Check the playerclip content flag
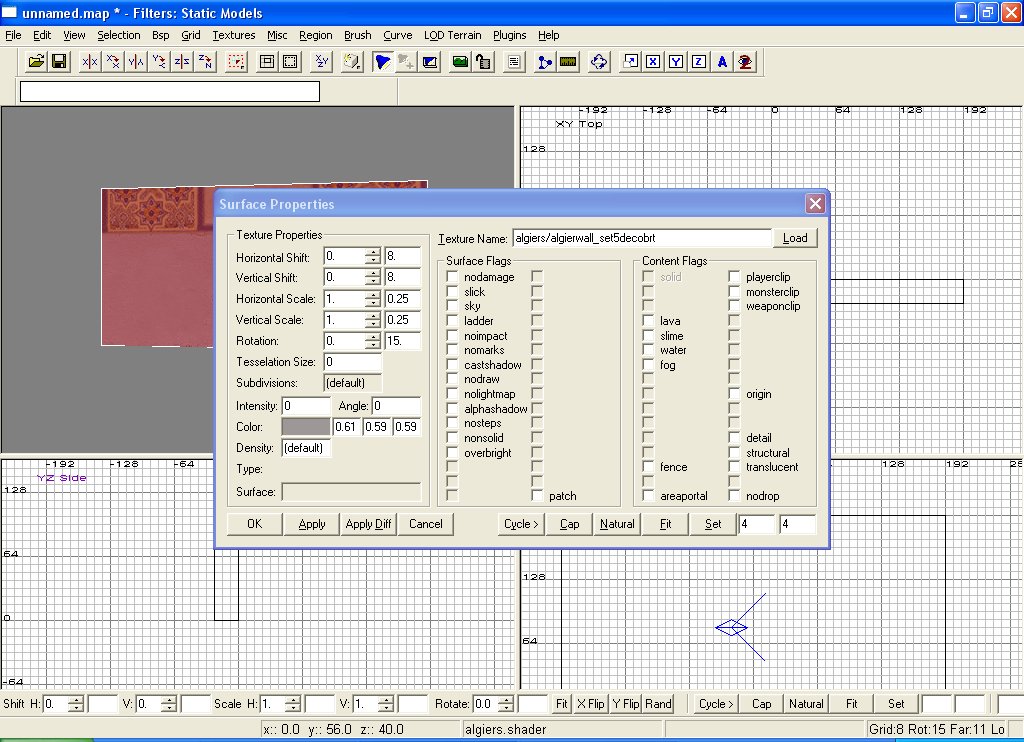The height and width of the screenshot is (742, 1024). (735, 278)
